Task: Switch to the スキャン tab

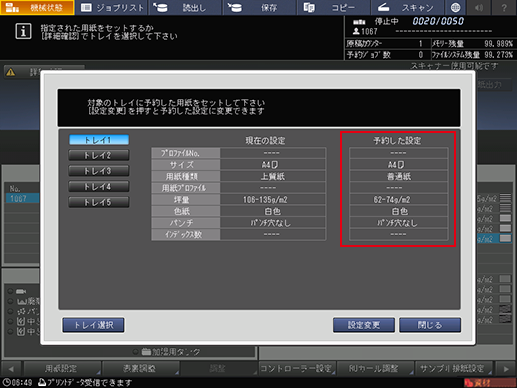Action: click(408, 7)
